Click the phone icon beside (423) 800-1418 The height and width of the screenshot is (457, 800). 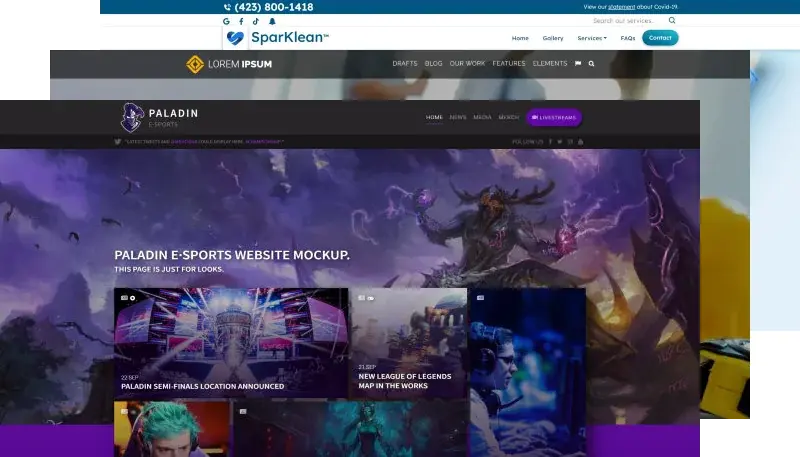(x=227, y=7)
